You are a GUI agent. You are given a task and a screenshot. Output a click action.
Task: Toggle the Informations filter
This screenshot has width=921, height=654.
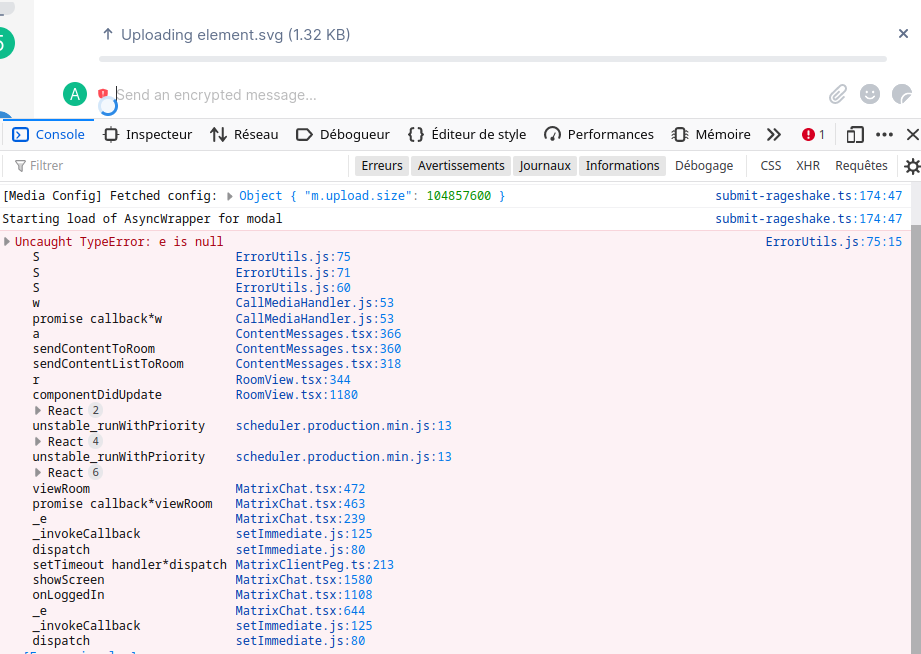pos(623,166)
